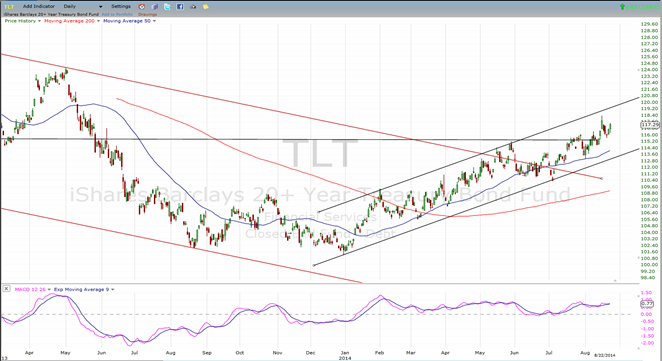Image resolution: width=662 pixels, height=361 pixels.
Task: Open the Settings menu
Action: 121,6
